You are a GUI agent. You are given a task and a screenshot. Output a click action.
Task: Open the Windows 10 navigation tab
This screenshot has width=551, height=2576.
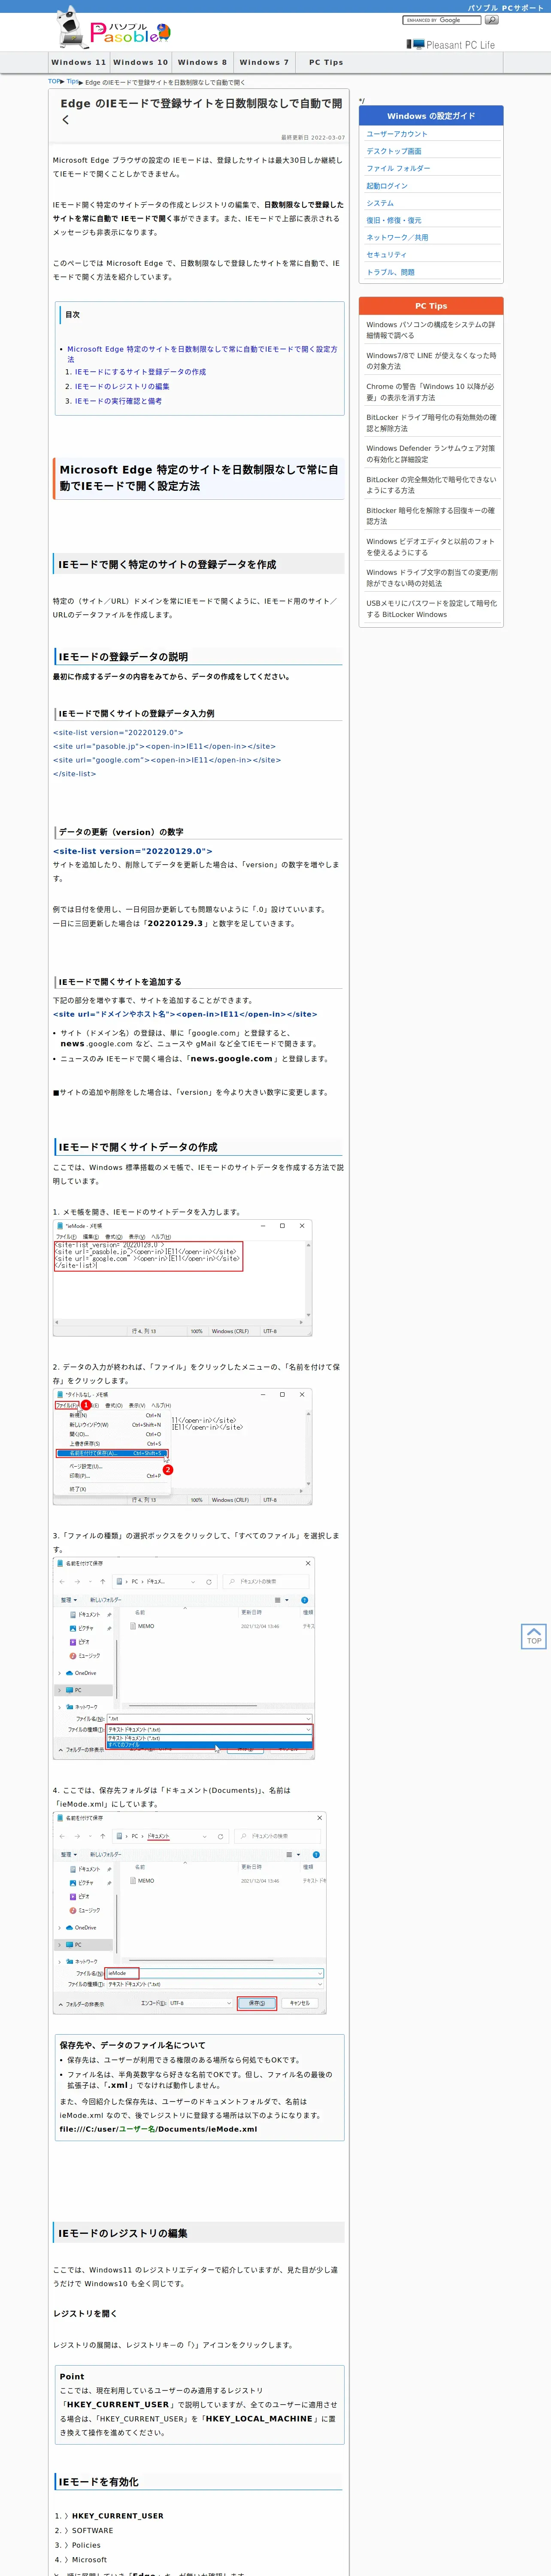coord(141,62)
